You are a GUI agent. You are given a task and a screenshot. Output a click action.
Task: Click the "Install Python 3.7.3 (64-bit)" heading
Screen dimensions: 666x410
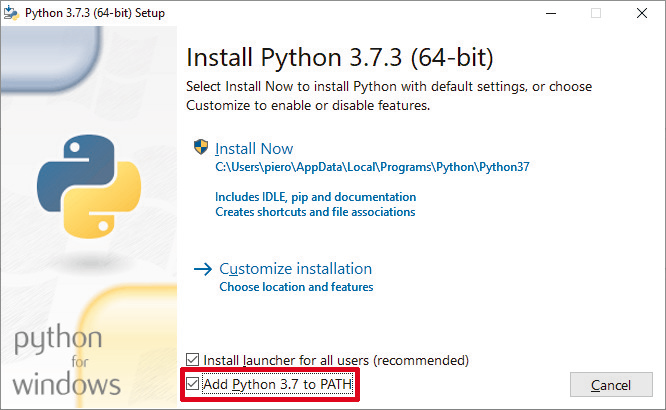[x=340, y=55]
